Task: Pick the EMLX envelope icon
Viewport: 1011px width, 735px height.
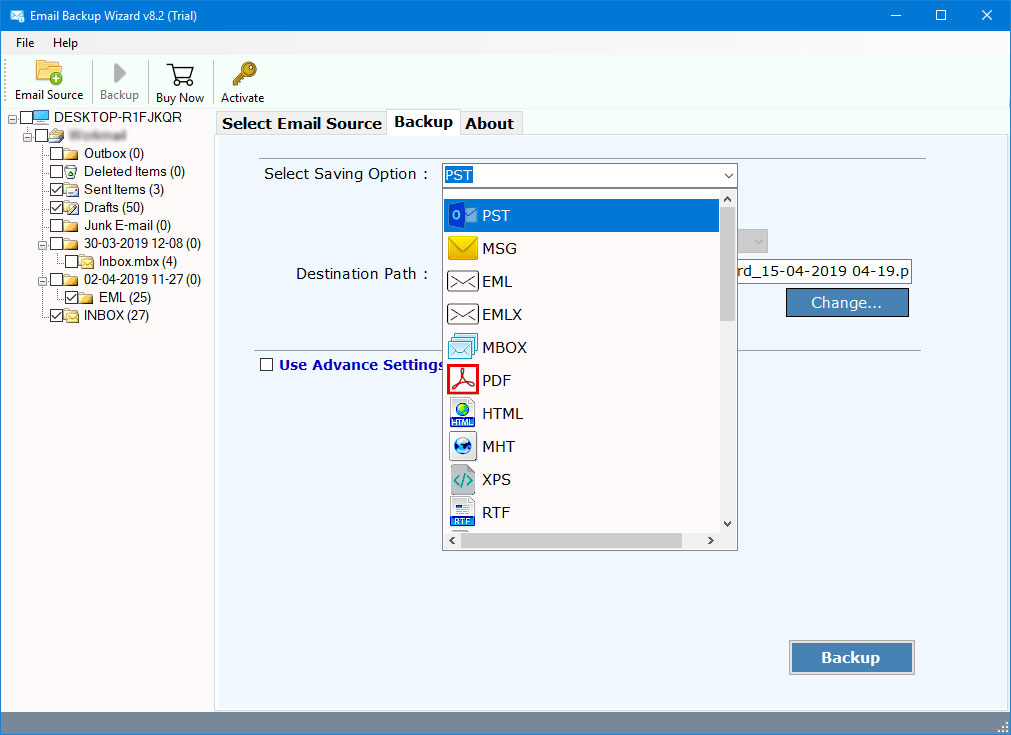Action: (462, 314)
